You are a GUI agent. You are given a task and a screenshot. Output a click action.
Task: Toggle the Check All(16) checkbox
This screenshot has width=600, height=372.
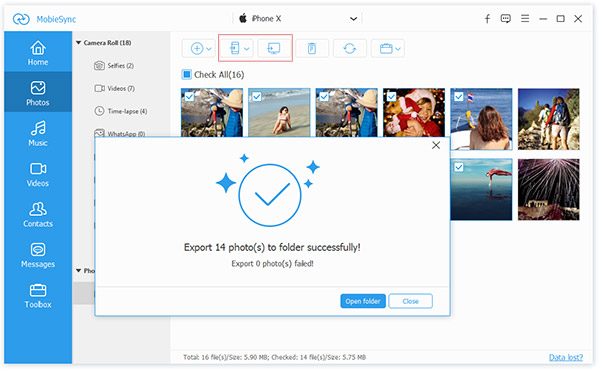point(186,74)
